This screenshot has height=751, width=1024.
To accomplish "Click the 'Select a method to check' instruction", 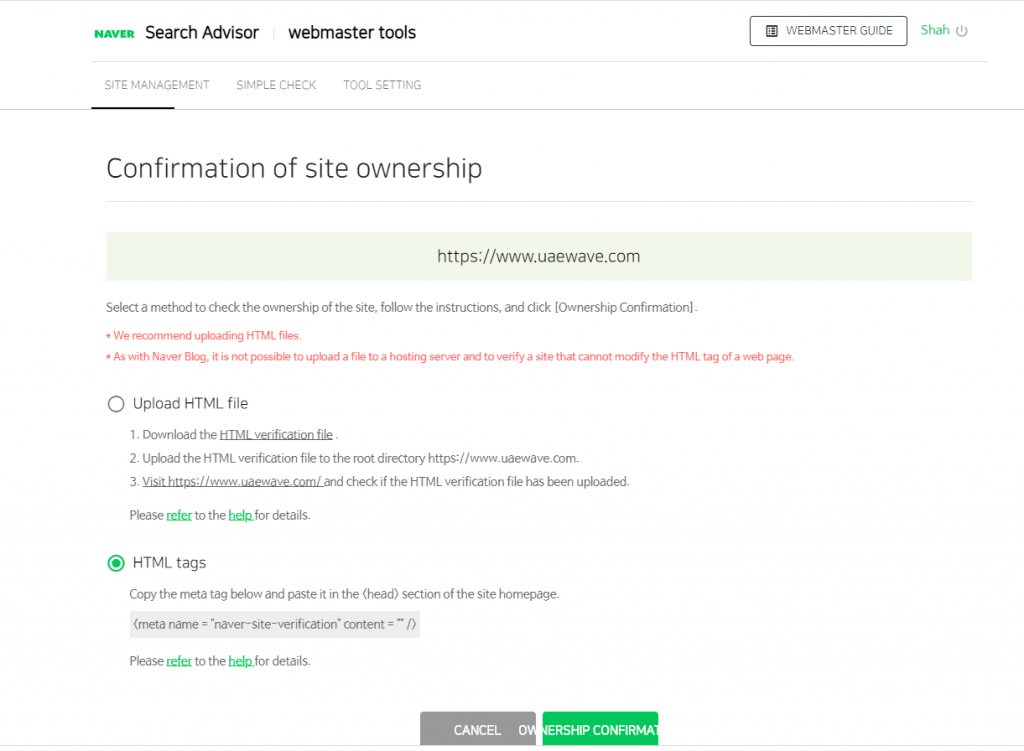I will (402, 308).
